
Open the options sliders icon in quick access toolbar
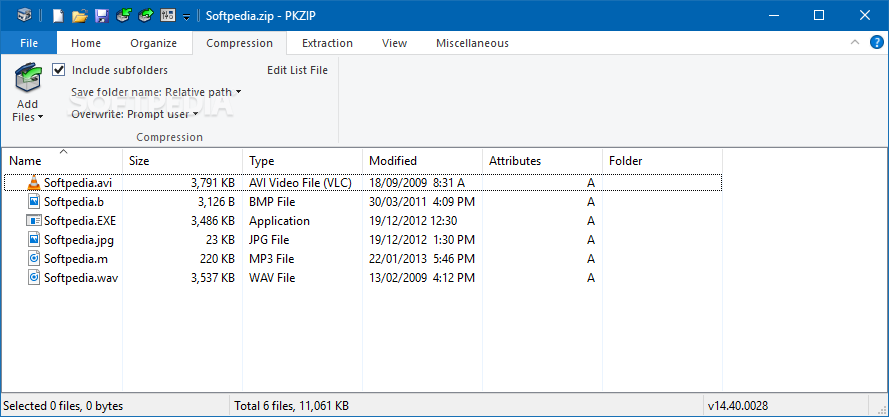pyautogui.click(x=168, y=15)
